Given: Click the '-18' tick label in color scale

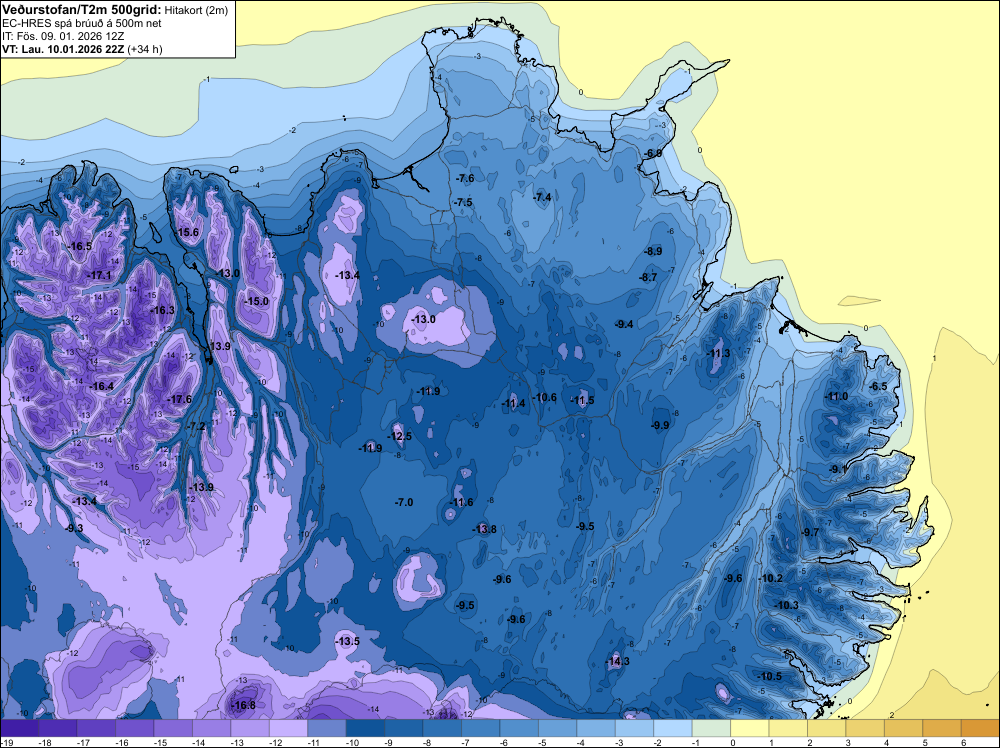Looking at the screenshot, I should tap(45, 742).
